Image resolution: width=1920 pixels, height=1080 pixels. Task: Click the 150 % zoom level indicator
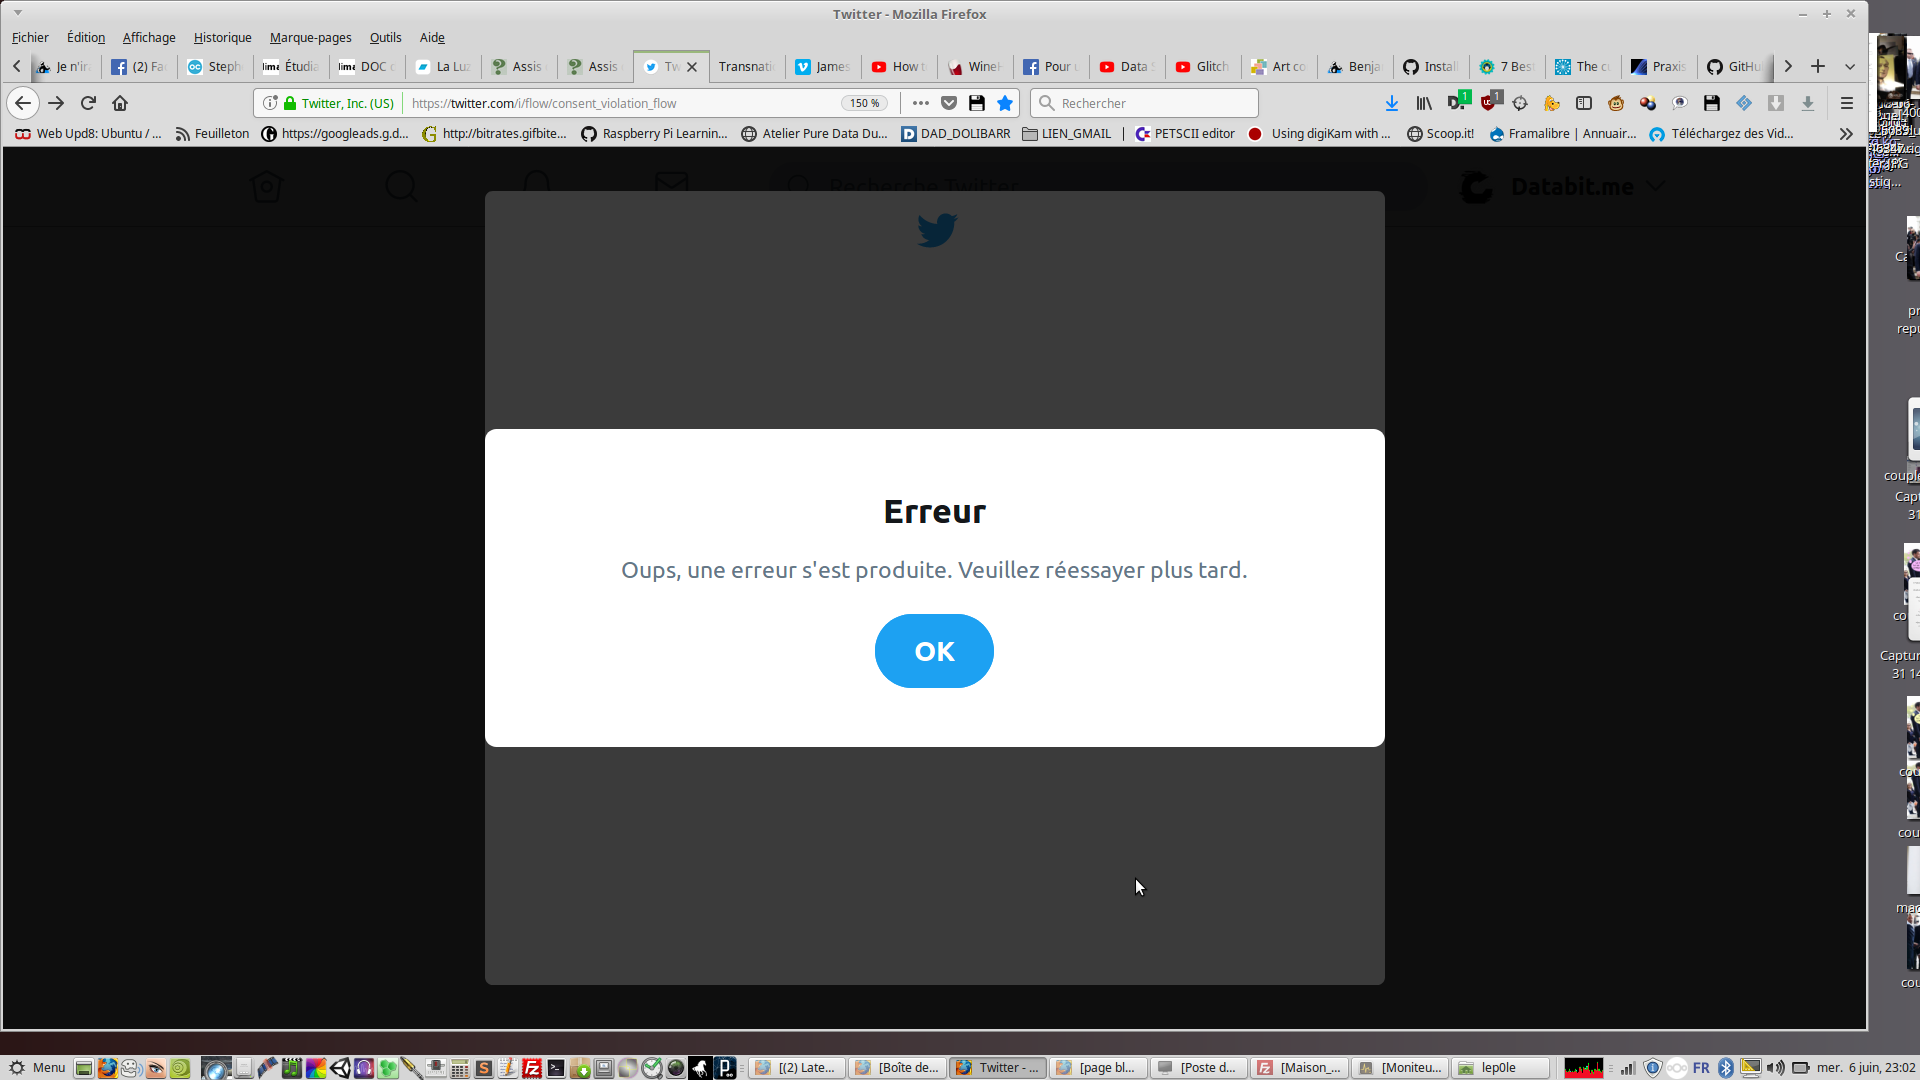coord(864,103)
